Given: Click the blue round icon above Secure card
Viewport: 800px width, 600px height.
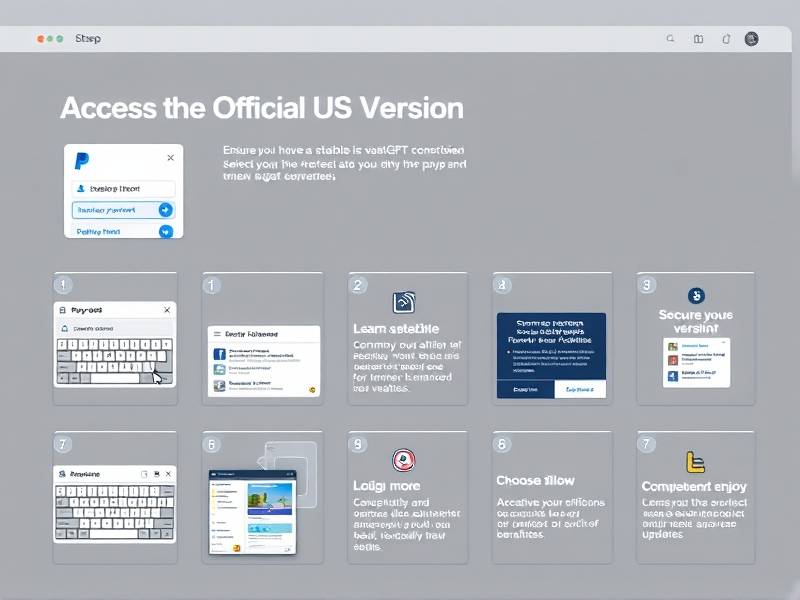Looking at the screenshot, I should [x=696, y=295].
